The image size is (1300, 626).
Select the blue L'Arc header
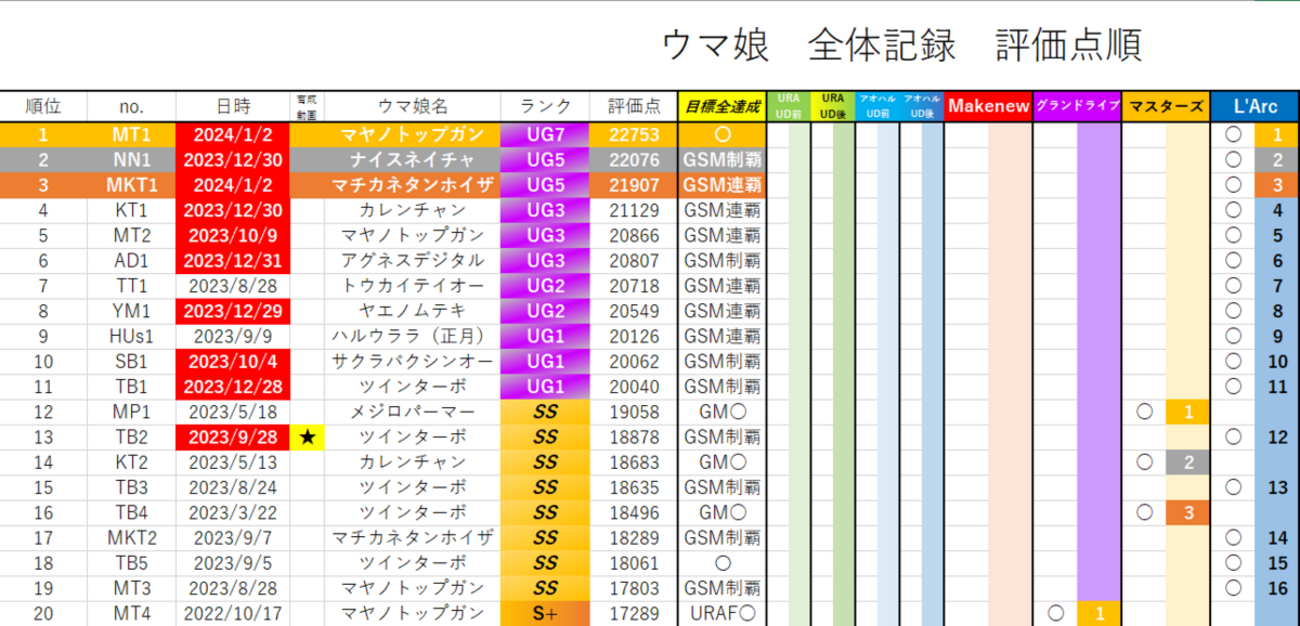pos(1254,107)
